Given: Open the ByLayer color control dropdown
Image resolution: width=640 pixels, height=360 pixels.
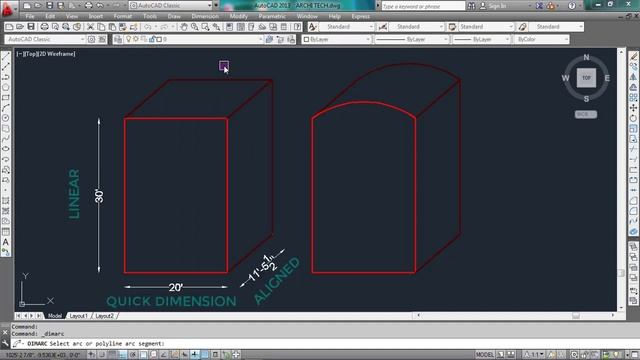Looking at the screenshot, I should click(336, 39).
